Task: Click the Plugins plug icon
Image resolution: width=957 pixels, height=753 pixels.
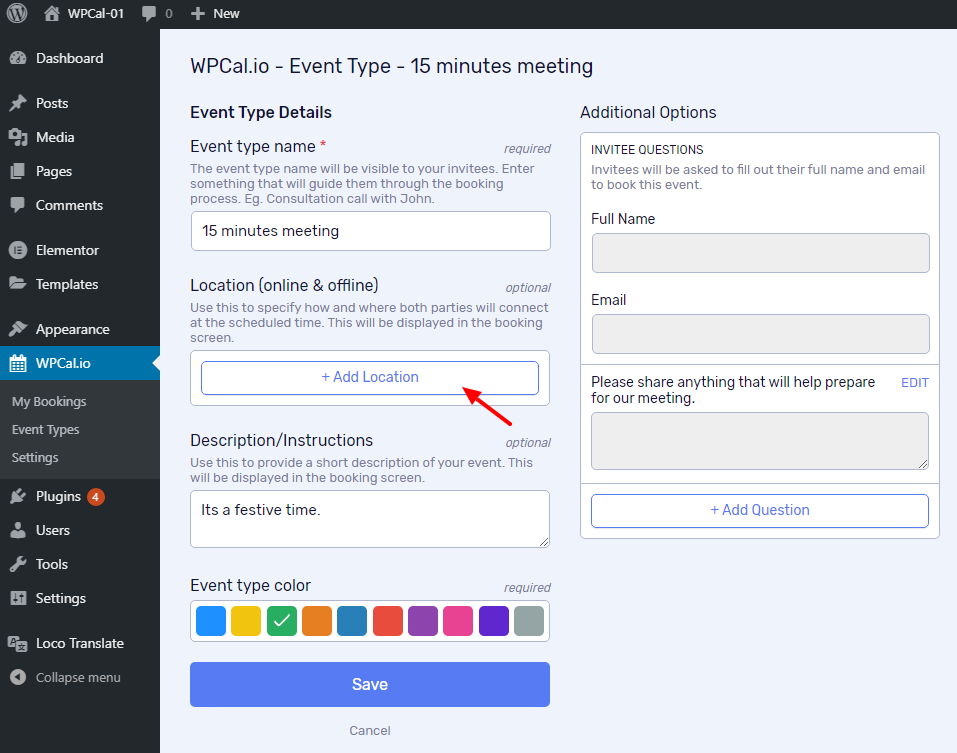Action: [x=18, y=496]
